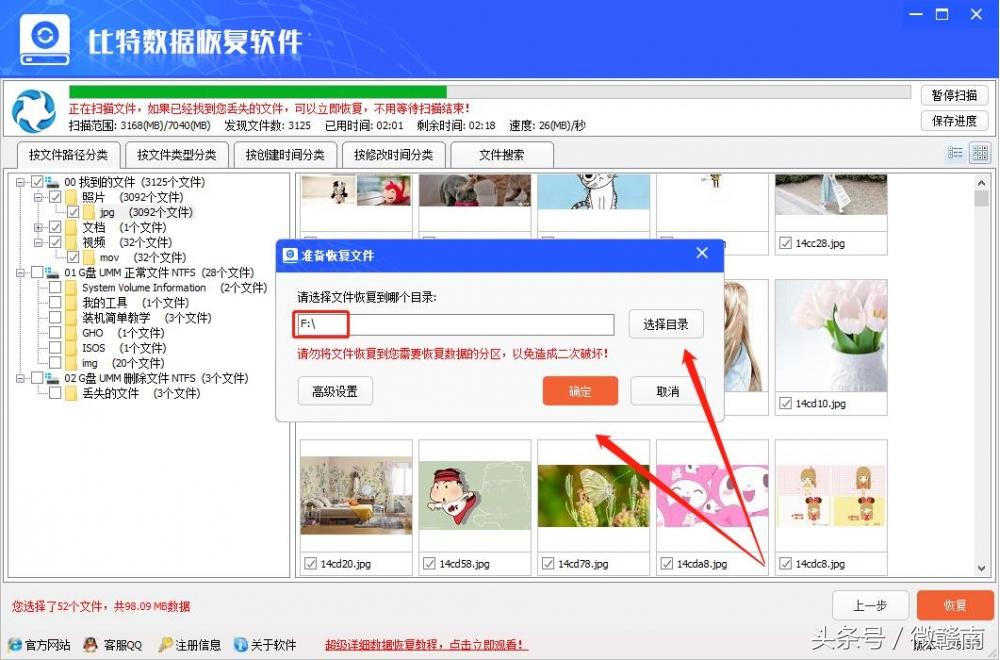Click the 确定 button in the dialog
Screen dimensions: 1000x660
click(x=580, y=391)
